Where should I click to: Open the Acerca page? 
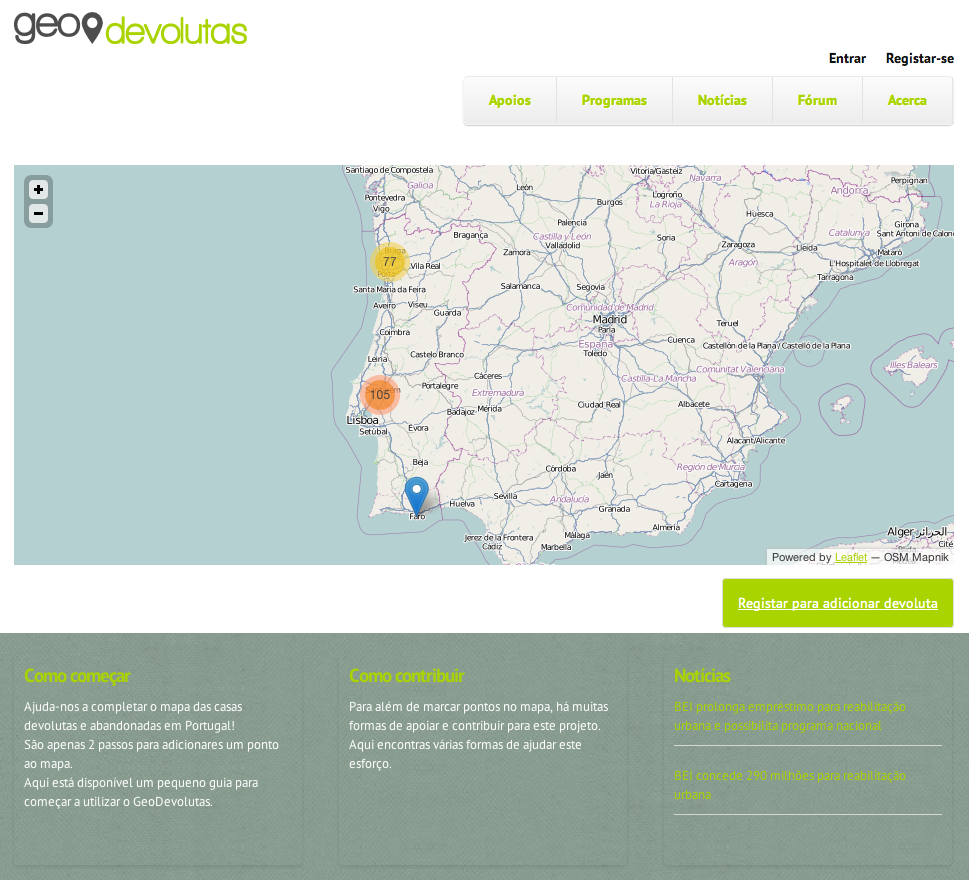click(907, 101)
